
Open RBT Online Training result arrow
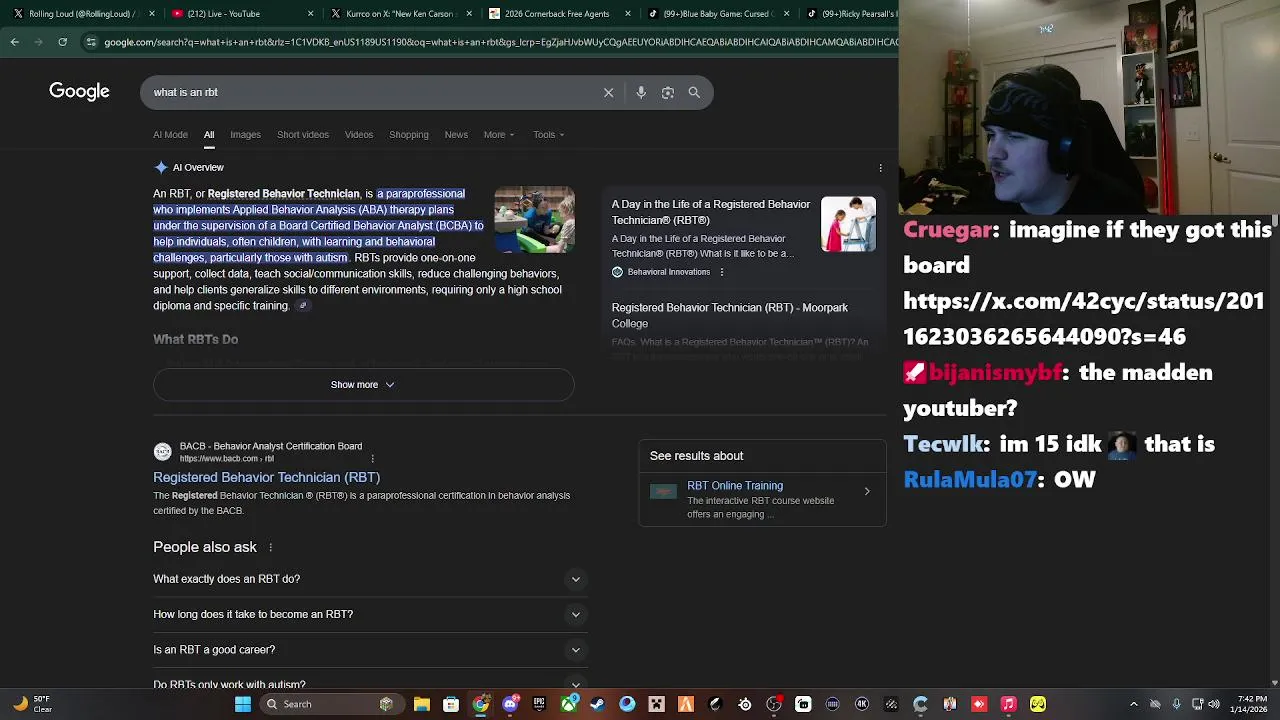[x=867, y=491]
